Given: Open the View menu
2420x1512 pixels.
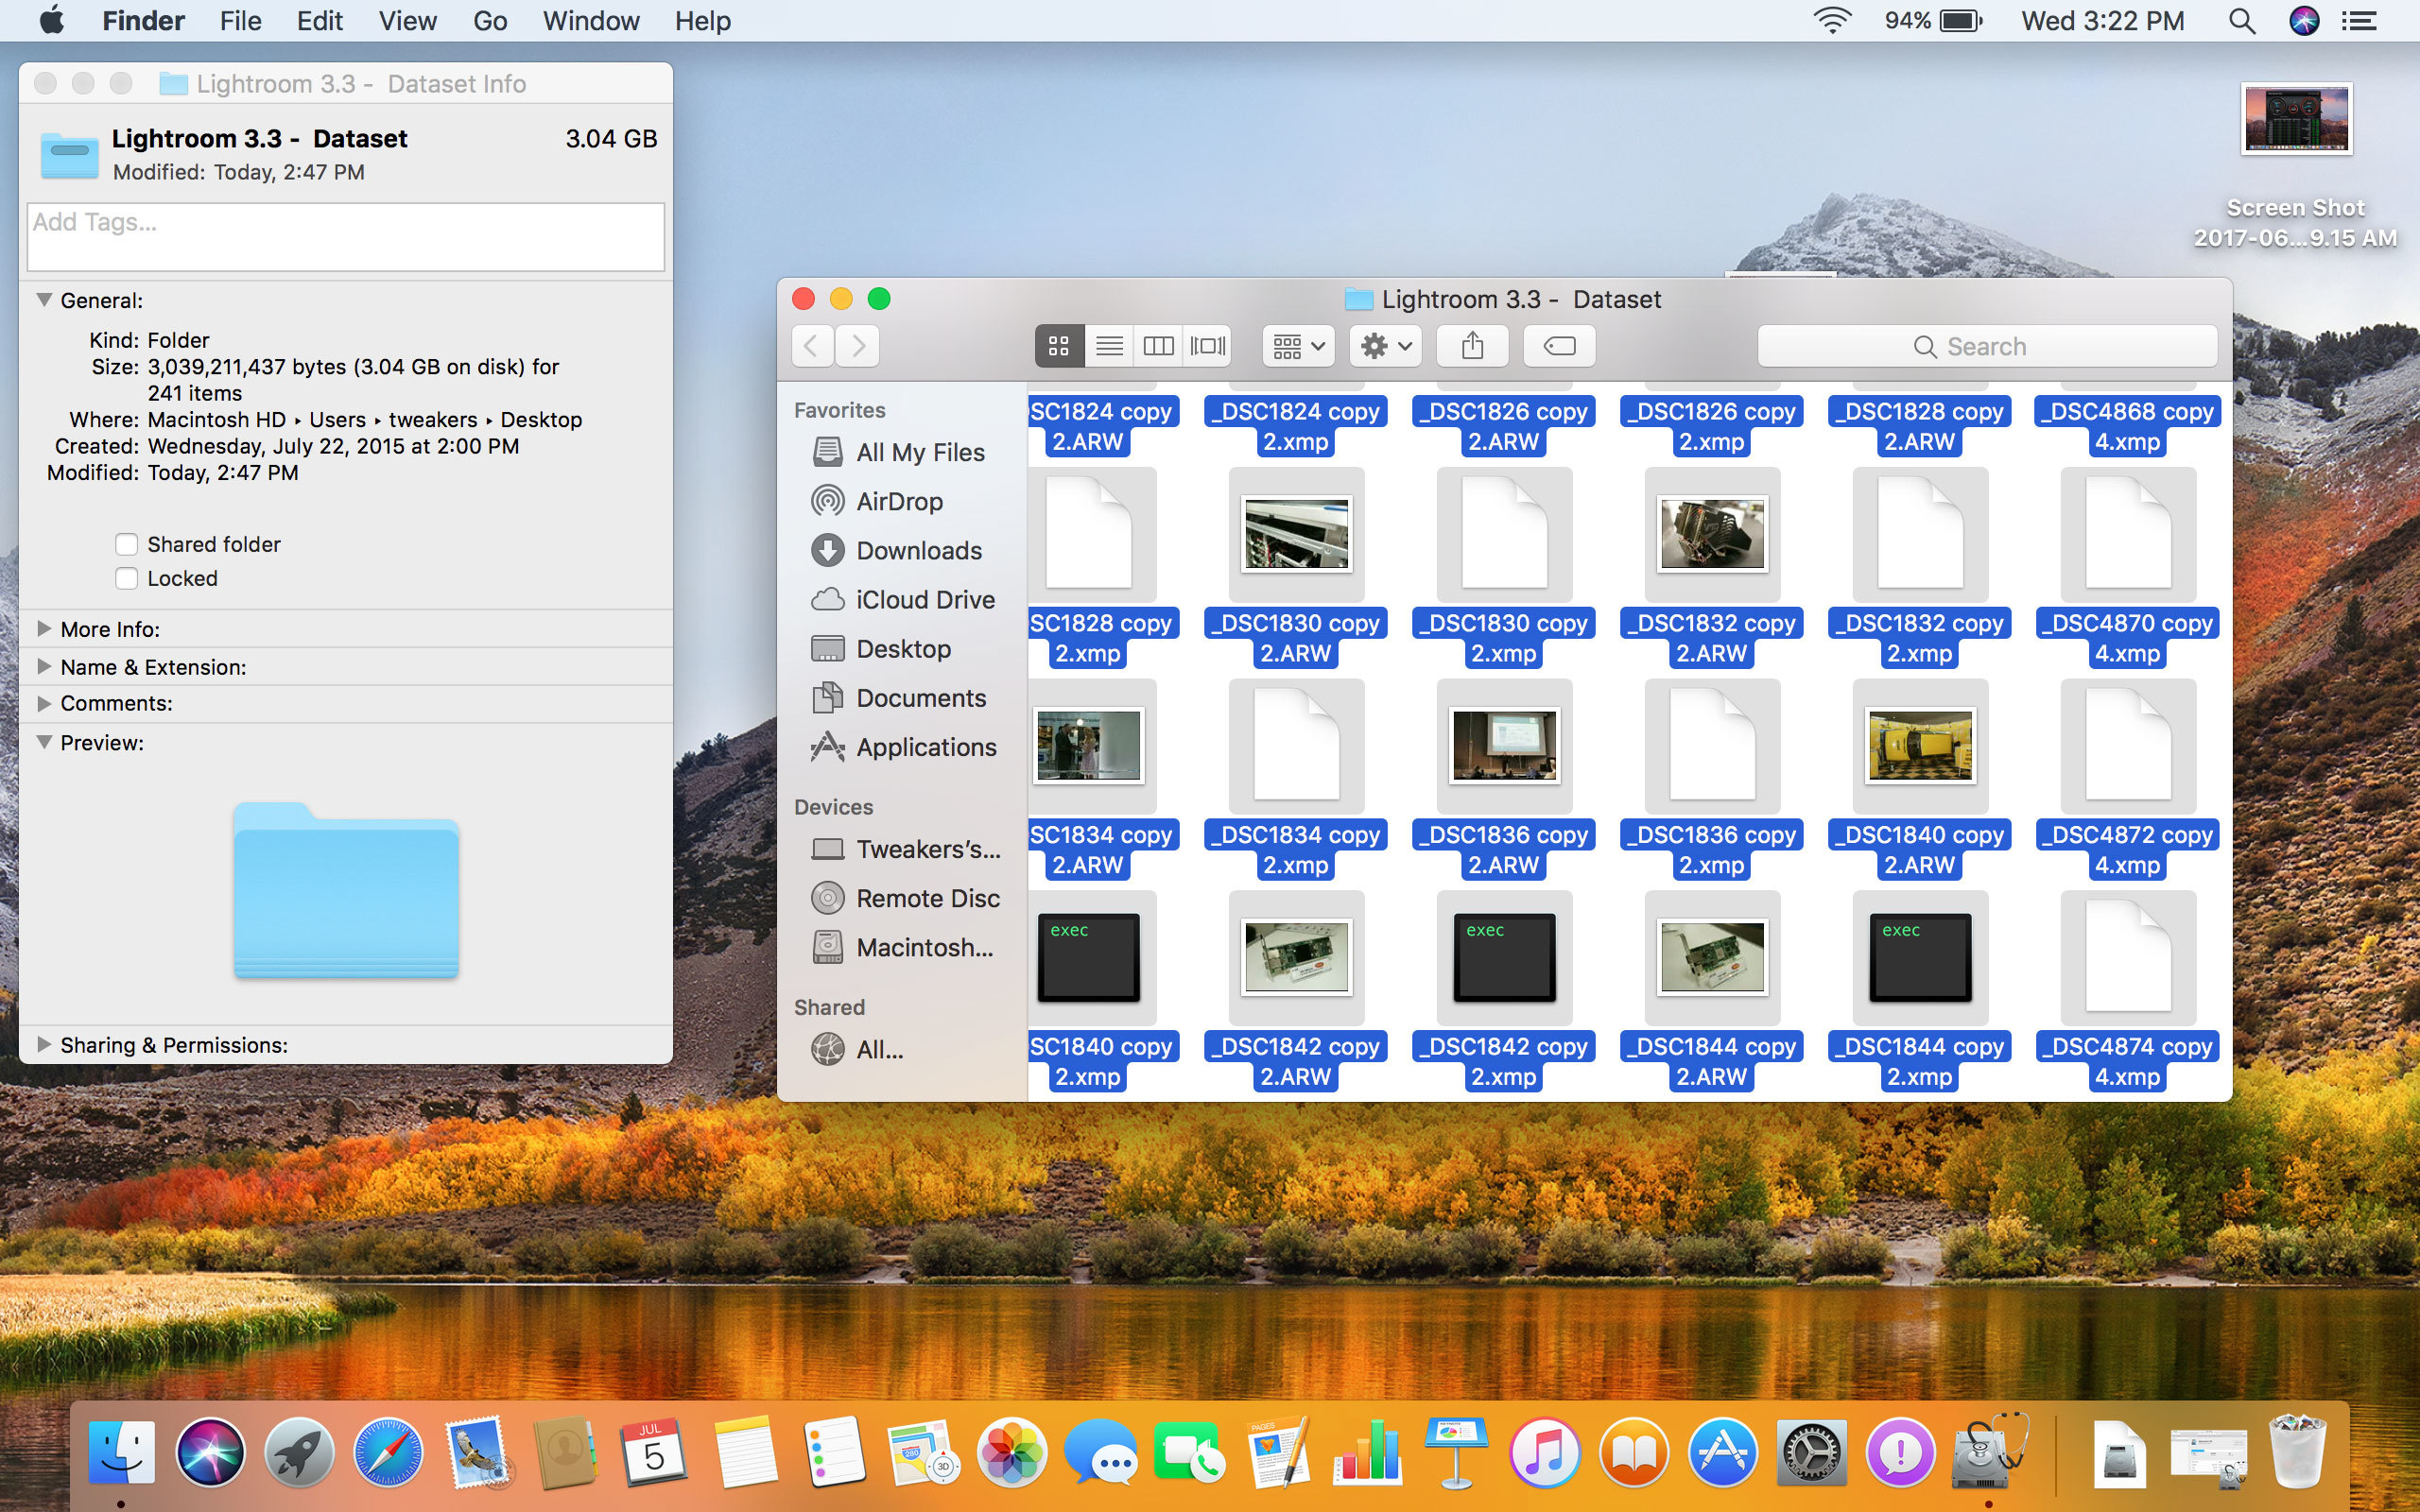Looking at the screenshot, I should coord(407,20).
